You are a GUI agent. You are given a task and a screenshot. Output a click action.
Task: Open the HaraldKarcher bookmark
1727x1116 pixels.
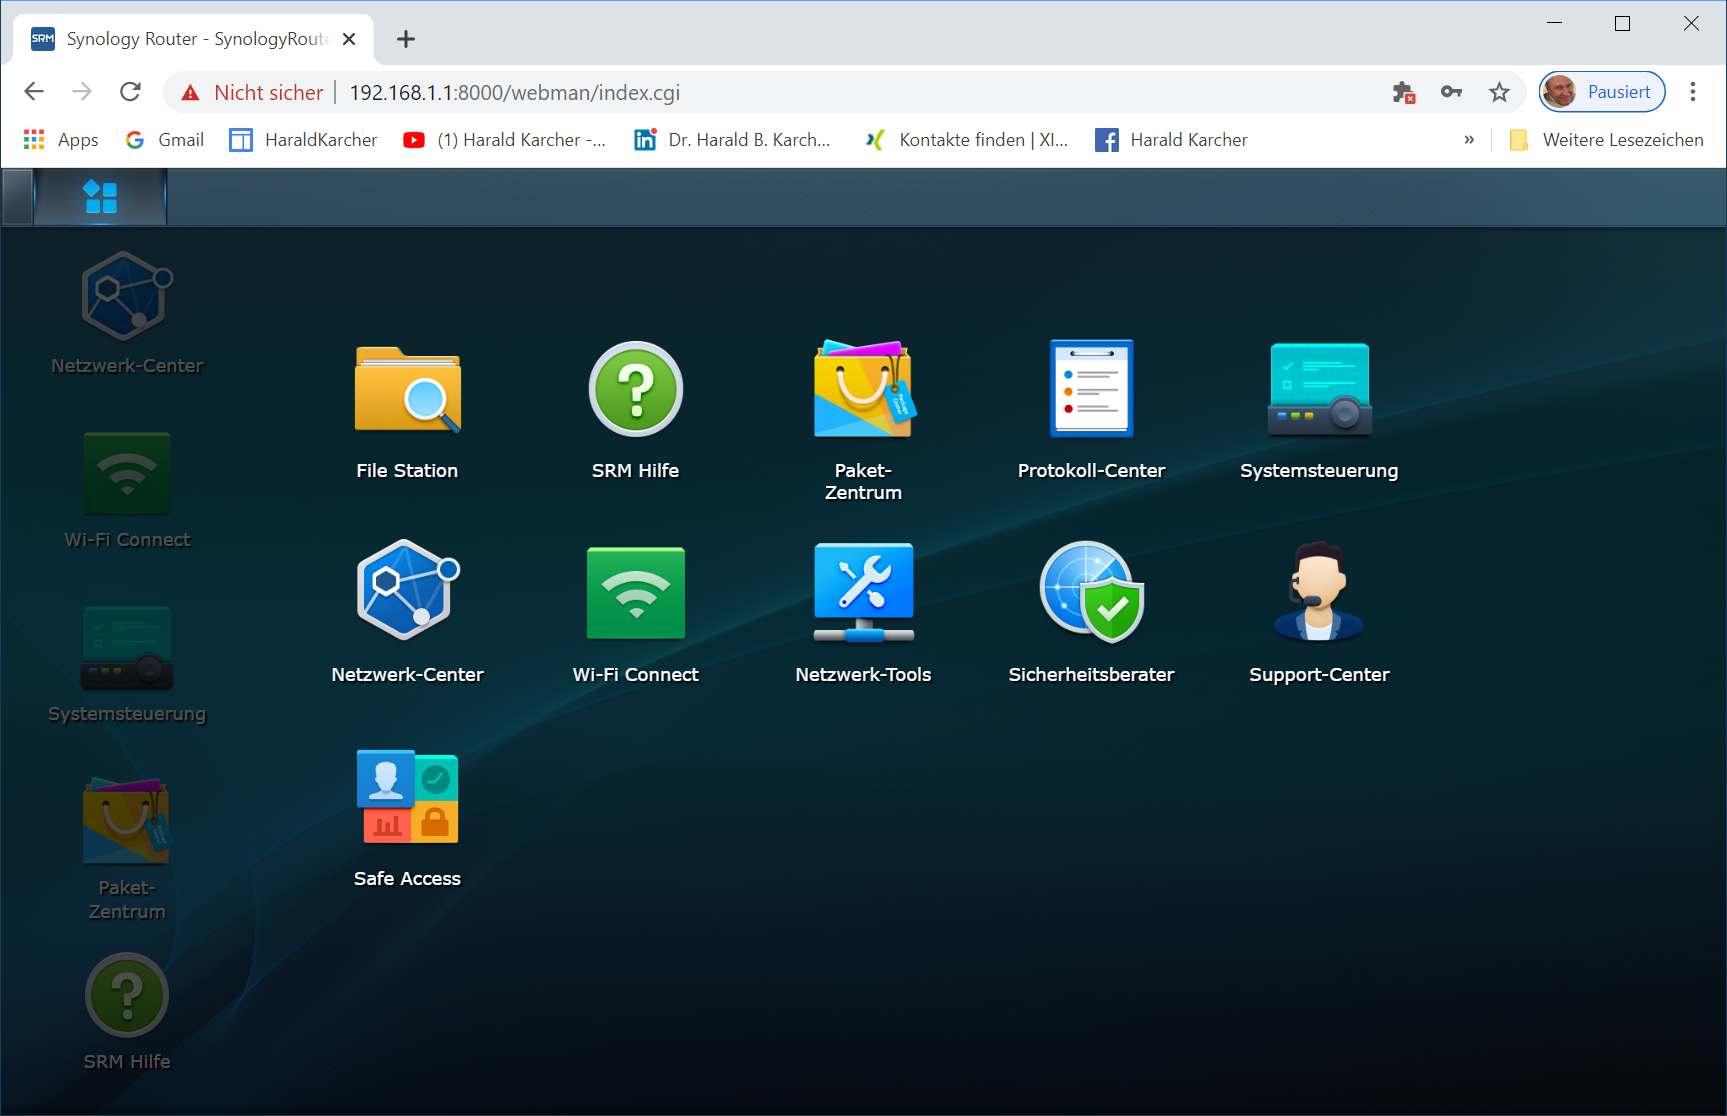(303, 140)
